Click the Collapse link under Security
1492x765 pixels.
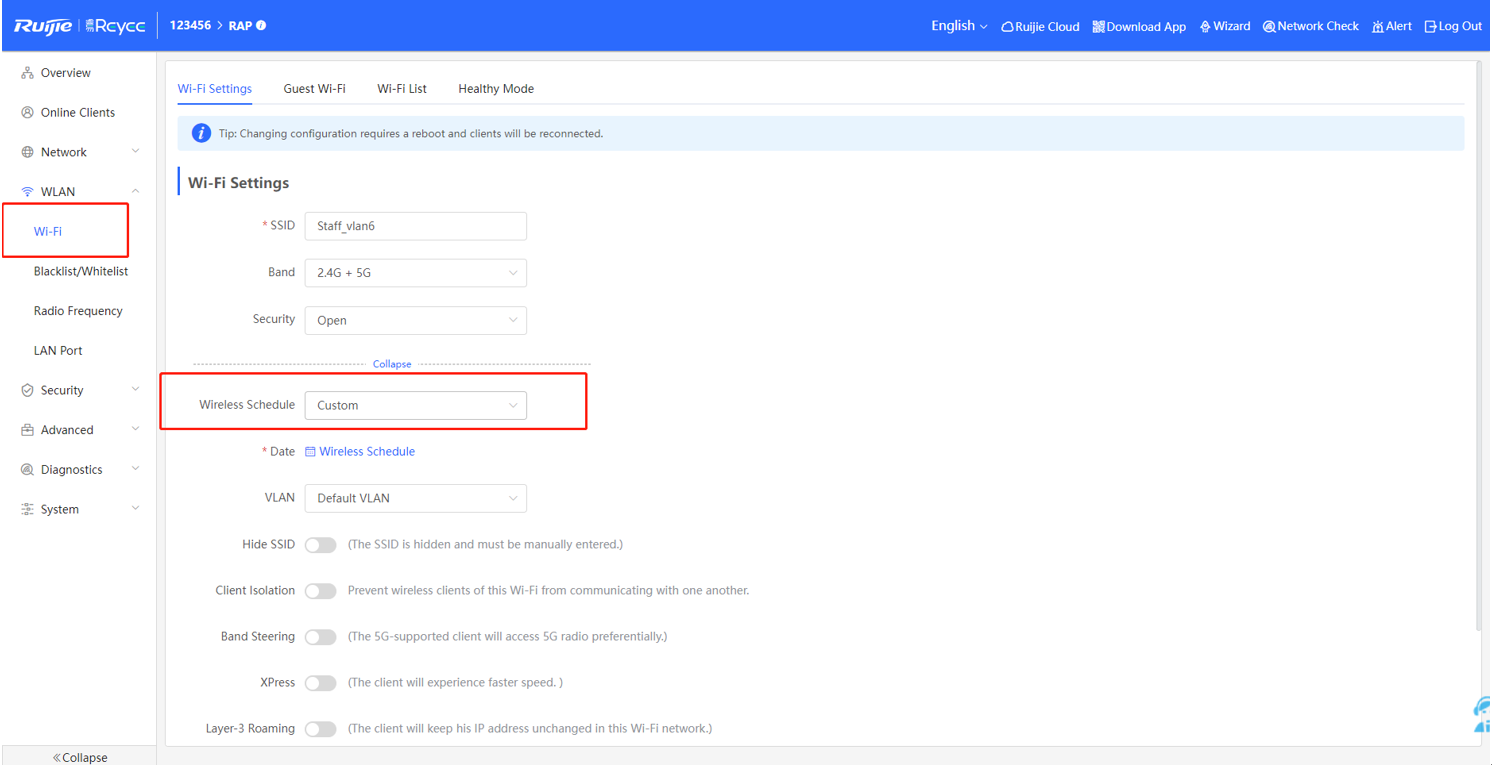point(392,364)
